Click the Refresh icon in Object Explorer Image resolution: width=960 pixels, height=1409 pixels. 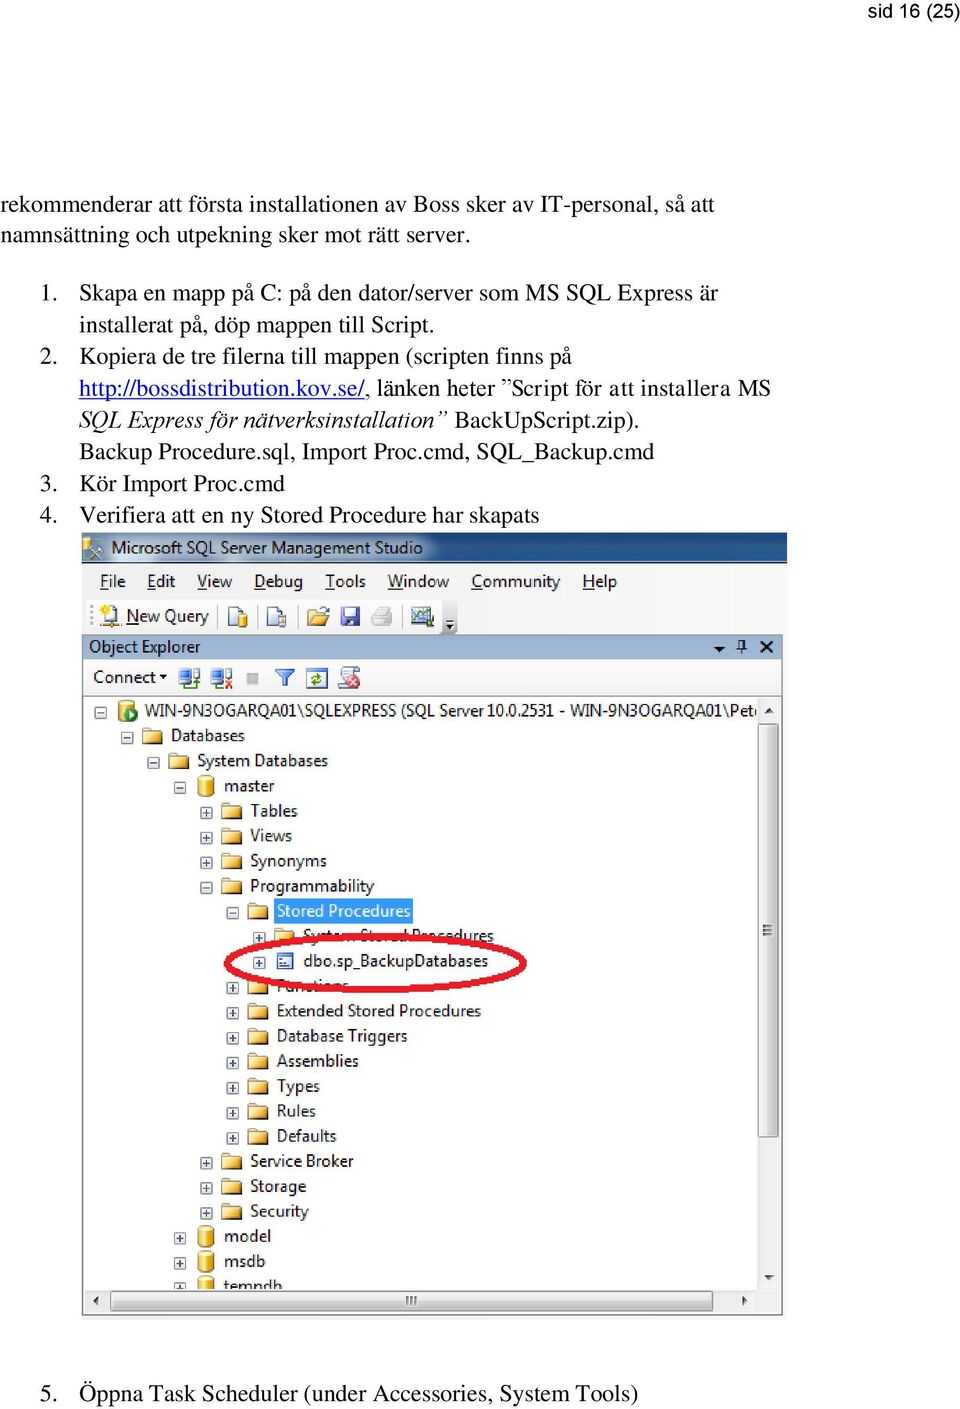(317, 679)
